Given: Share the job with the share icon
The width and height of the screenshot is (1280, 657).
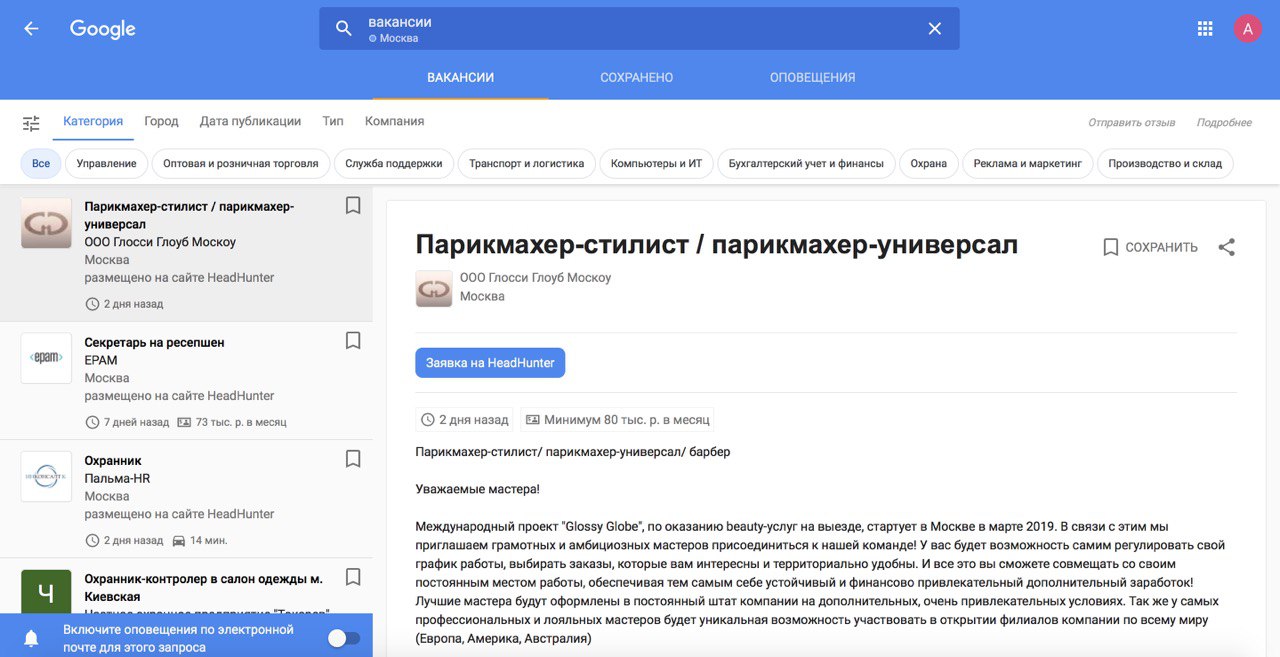Looking at the screenshot, I should coord(1227,247).
